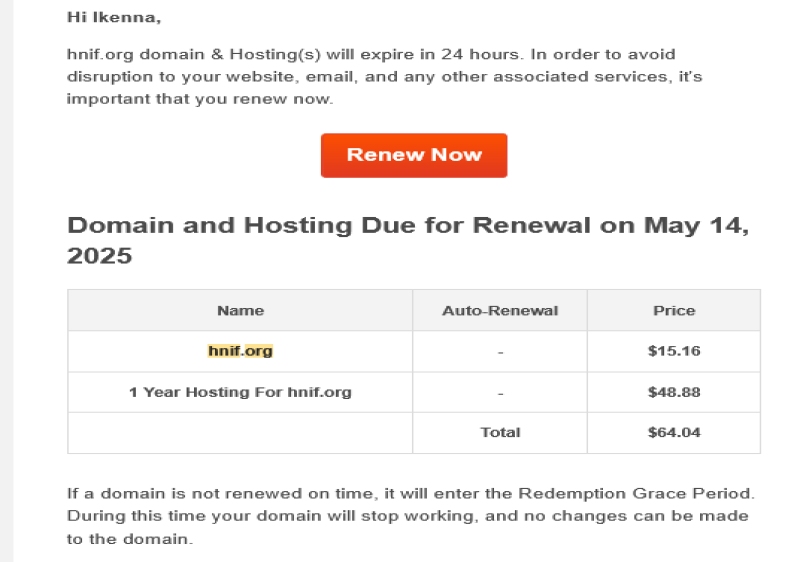Select the $15.16 price cell
Image resolution: width=800 pixels, height=562 pixels.
(x=674, y=351)
